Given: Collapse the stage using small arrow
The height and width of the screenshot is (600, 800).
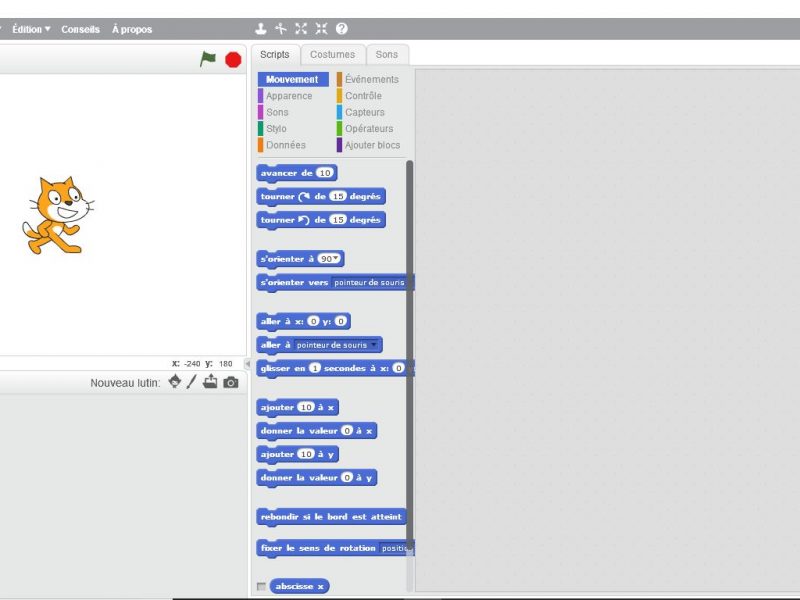Looking at the screenshot, I should (x=247, y=364).
